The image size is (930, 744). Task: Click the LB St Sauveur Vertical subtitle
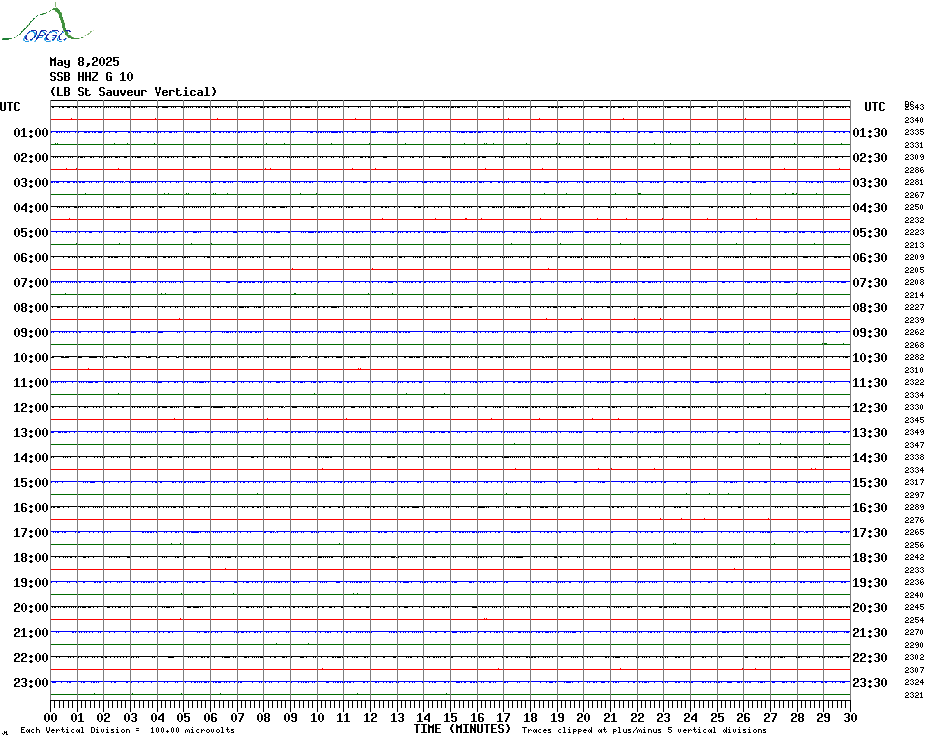(x=133, y=92)
